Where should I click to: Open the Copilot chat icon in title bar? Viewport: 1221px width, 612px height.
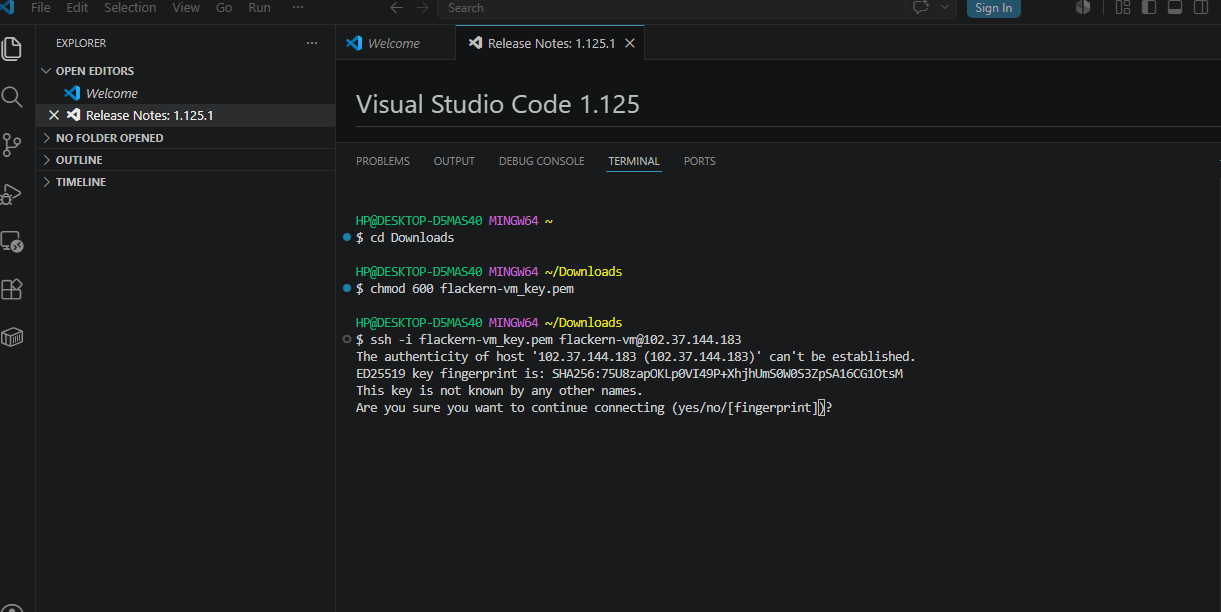(921, 8)
